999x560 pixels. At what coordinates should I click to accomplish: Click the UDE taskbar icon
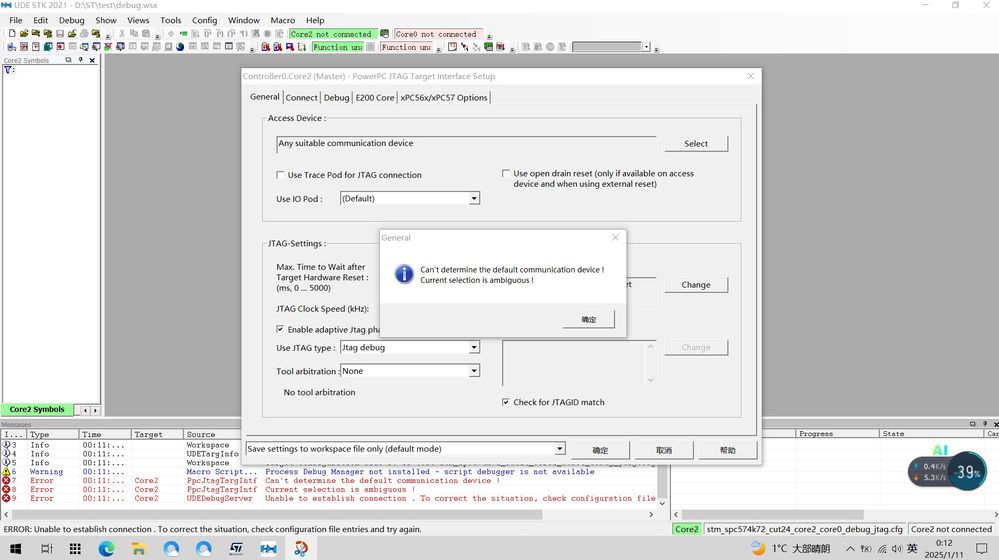point(268,548)
